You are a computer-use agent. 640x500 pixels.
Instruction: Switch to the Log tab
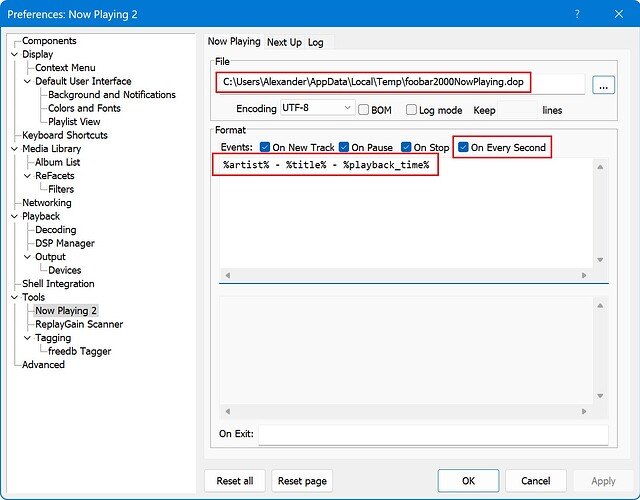pyautogui.click(x=316, y=42)
